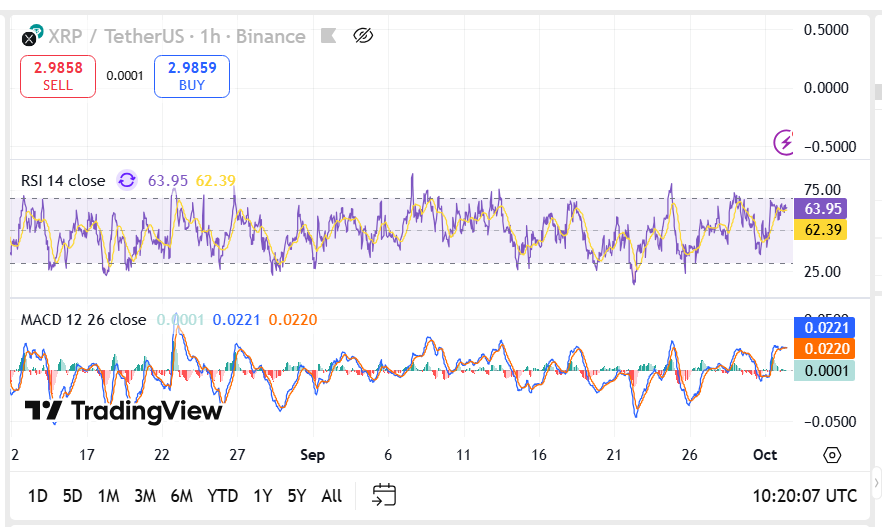Click the RSI 14 close indicator title
Image resolution: width=882 pixels, height=527 pixels.
click(63, 181)
